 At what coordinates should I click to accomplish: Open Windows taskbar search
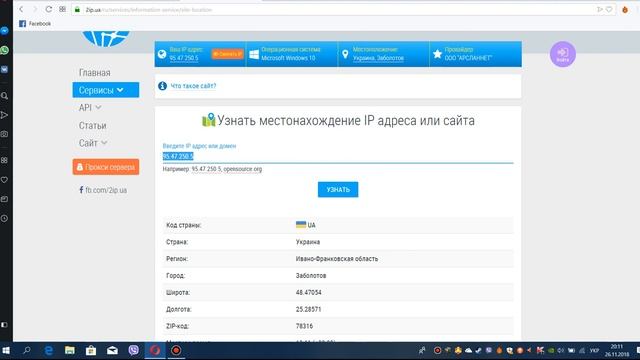coord(27,351)
